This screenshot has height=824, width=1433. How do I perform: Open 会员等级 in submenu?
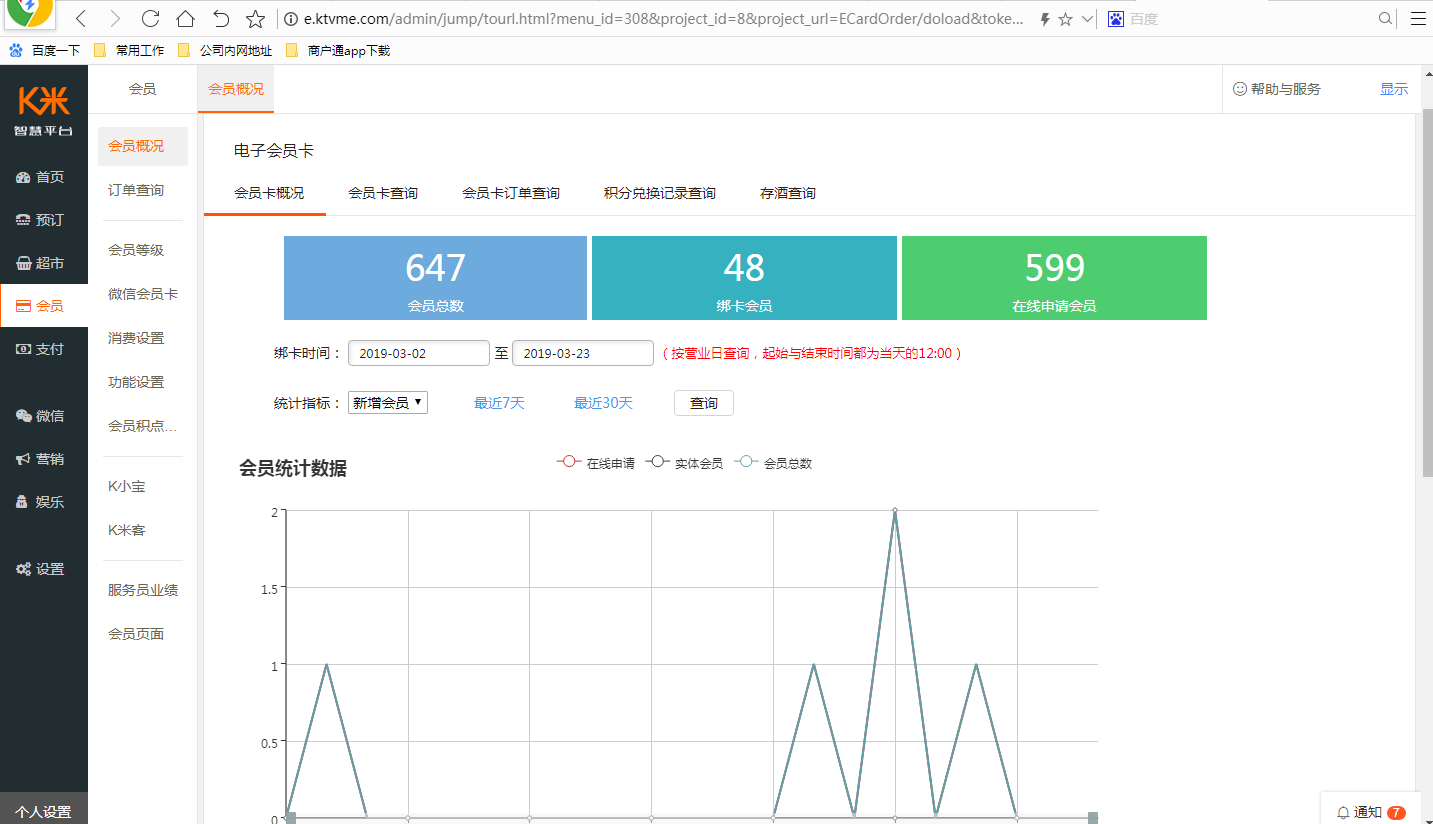coord(136,250)
